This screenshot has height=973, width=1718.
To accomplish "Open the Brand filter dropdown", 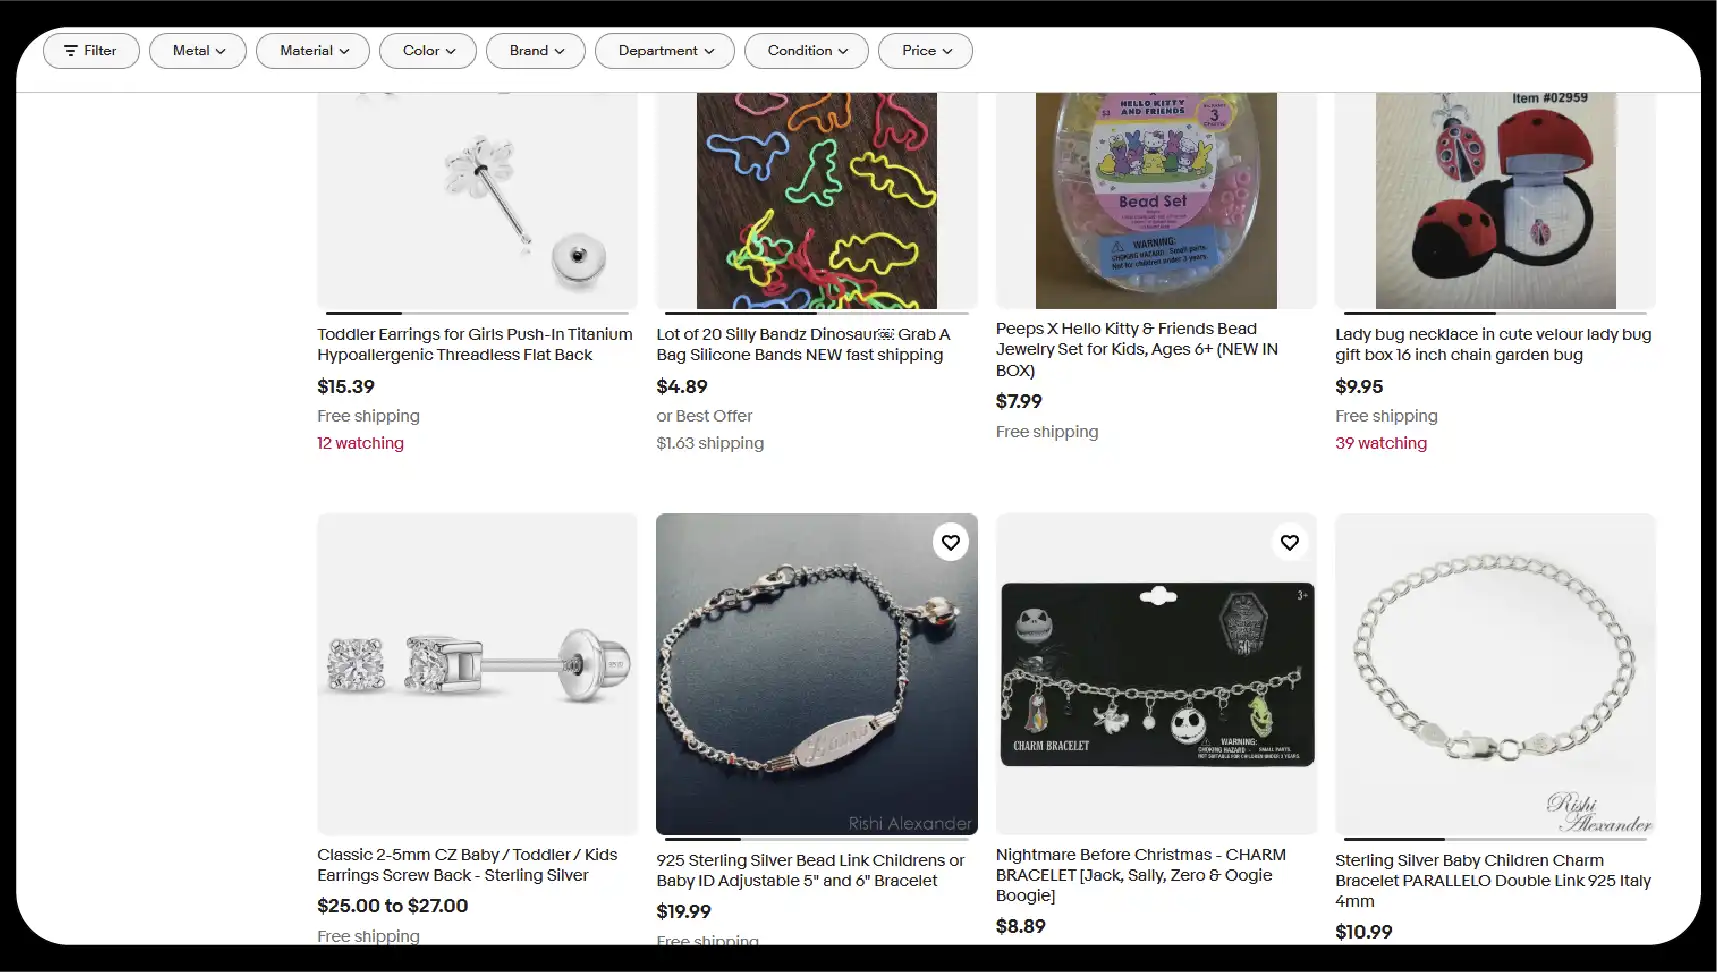I will (x=536, y=51).
